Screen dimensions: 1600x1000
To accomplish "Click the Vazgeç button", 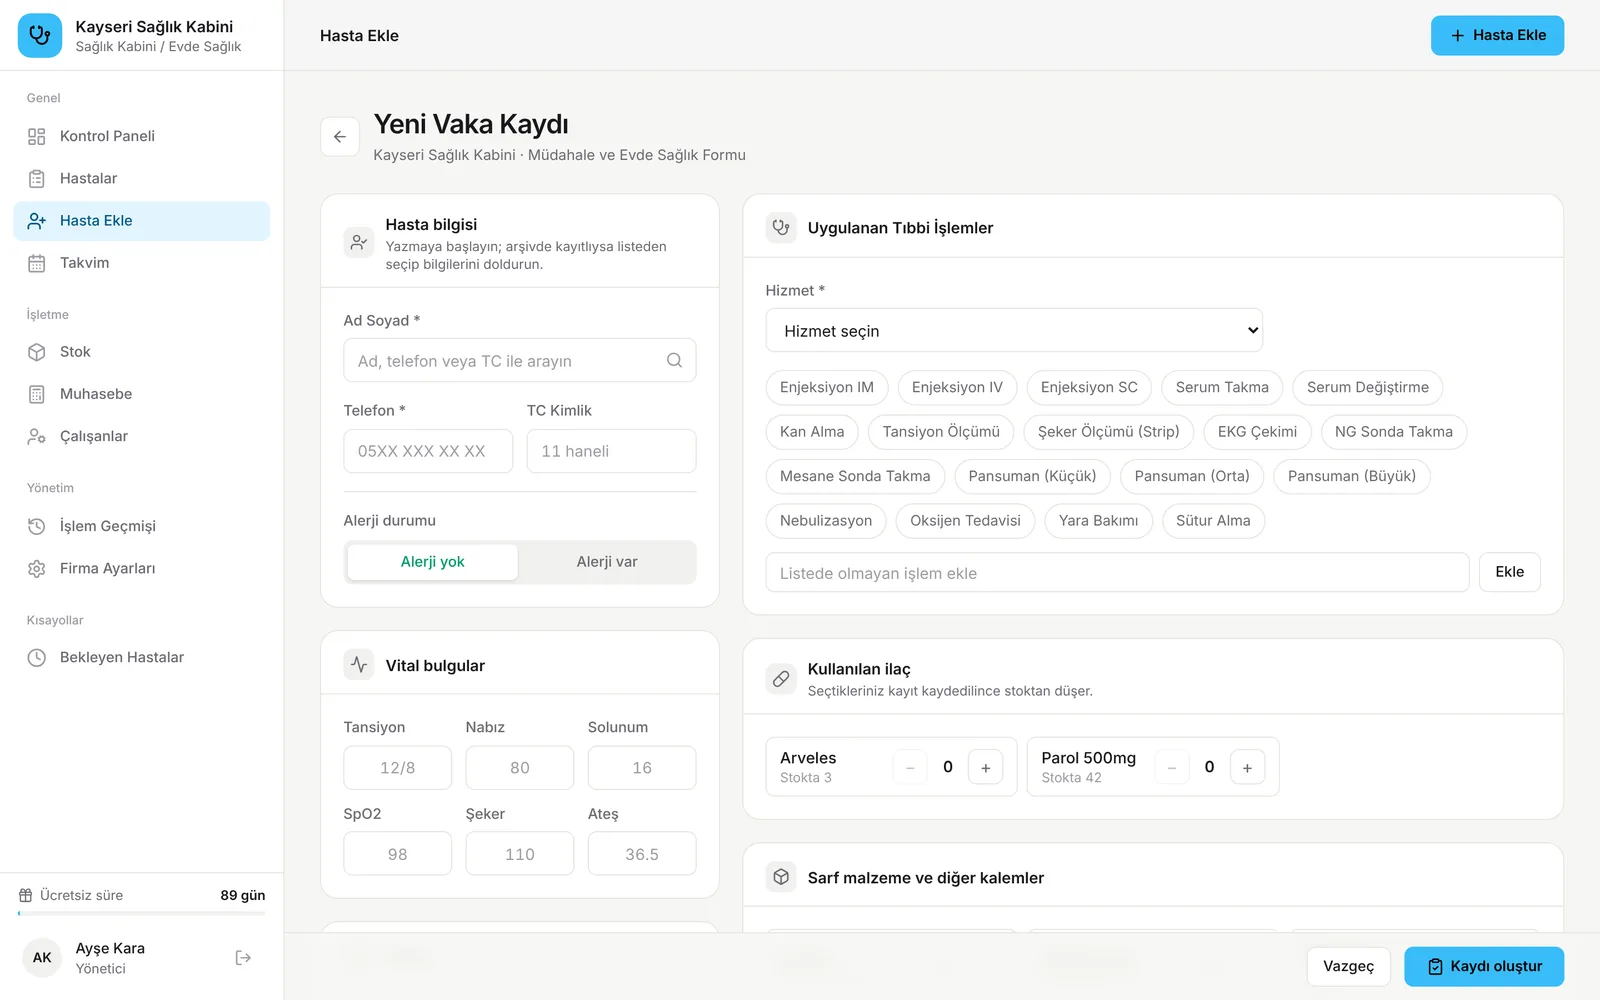I will pyautogui.click(x=1348, y=966).
